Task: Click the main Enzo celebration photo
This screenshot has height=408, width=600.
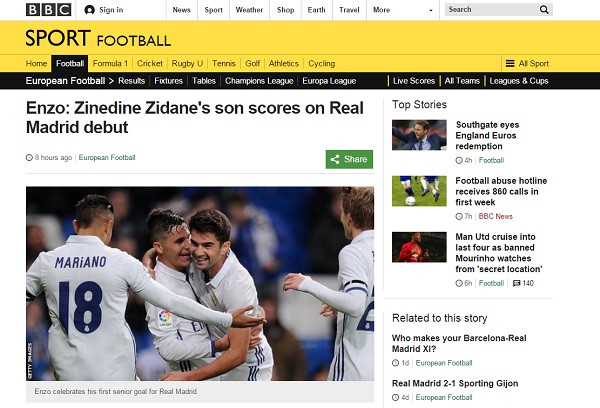Action: point(200,283)
